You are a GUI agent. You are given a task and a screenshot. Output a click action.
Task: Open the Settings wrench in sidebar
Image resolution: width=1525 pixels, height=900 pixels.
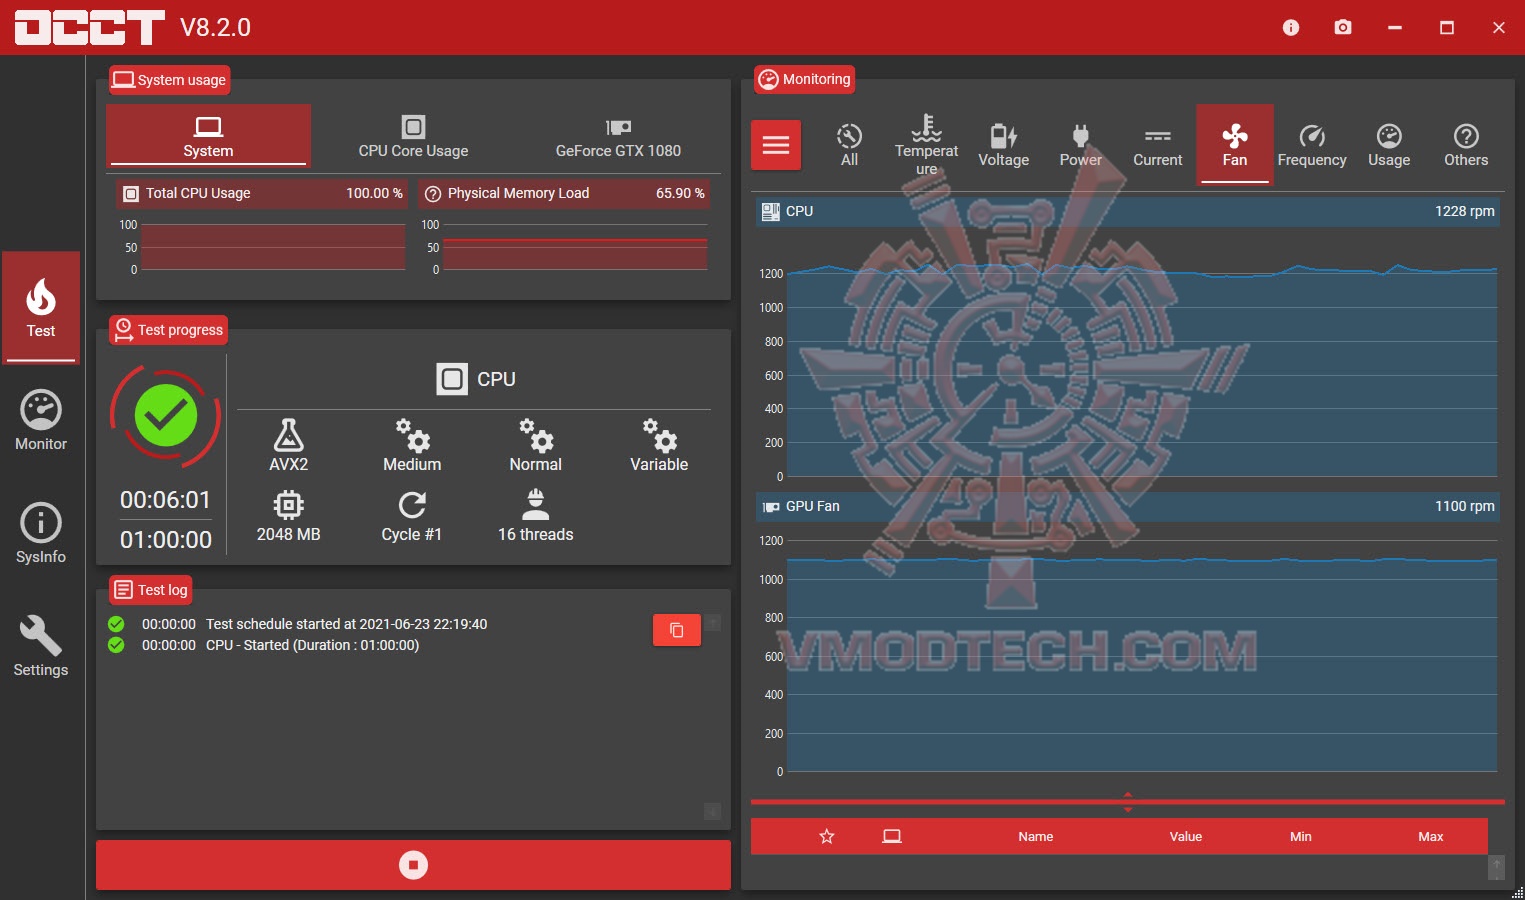coord(41,647)
